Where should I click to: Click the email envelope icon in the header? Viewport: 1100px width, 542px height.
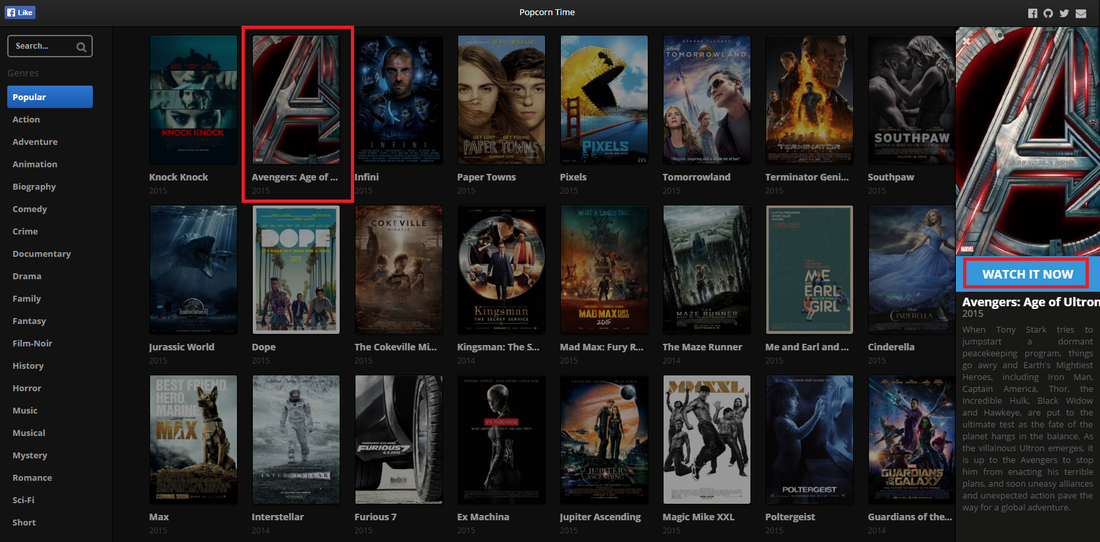[x=1080, y=13]
